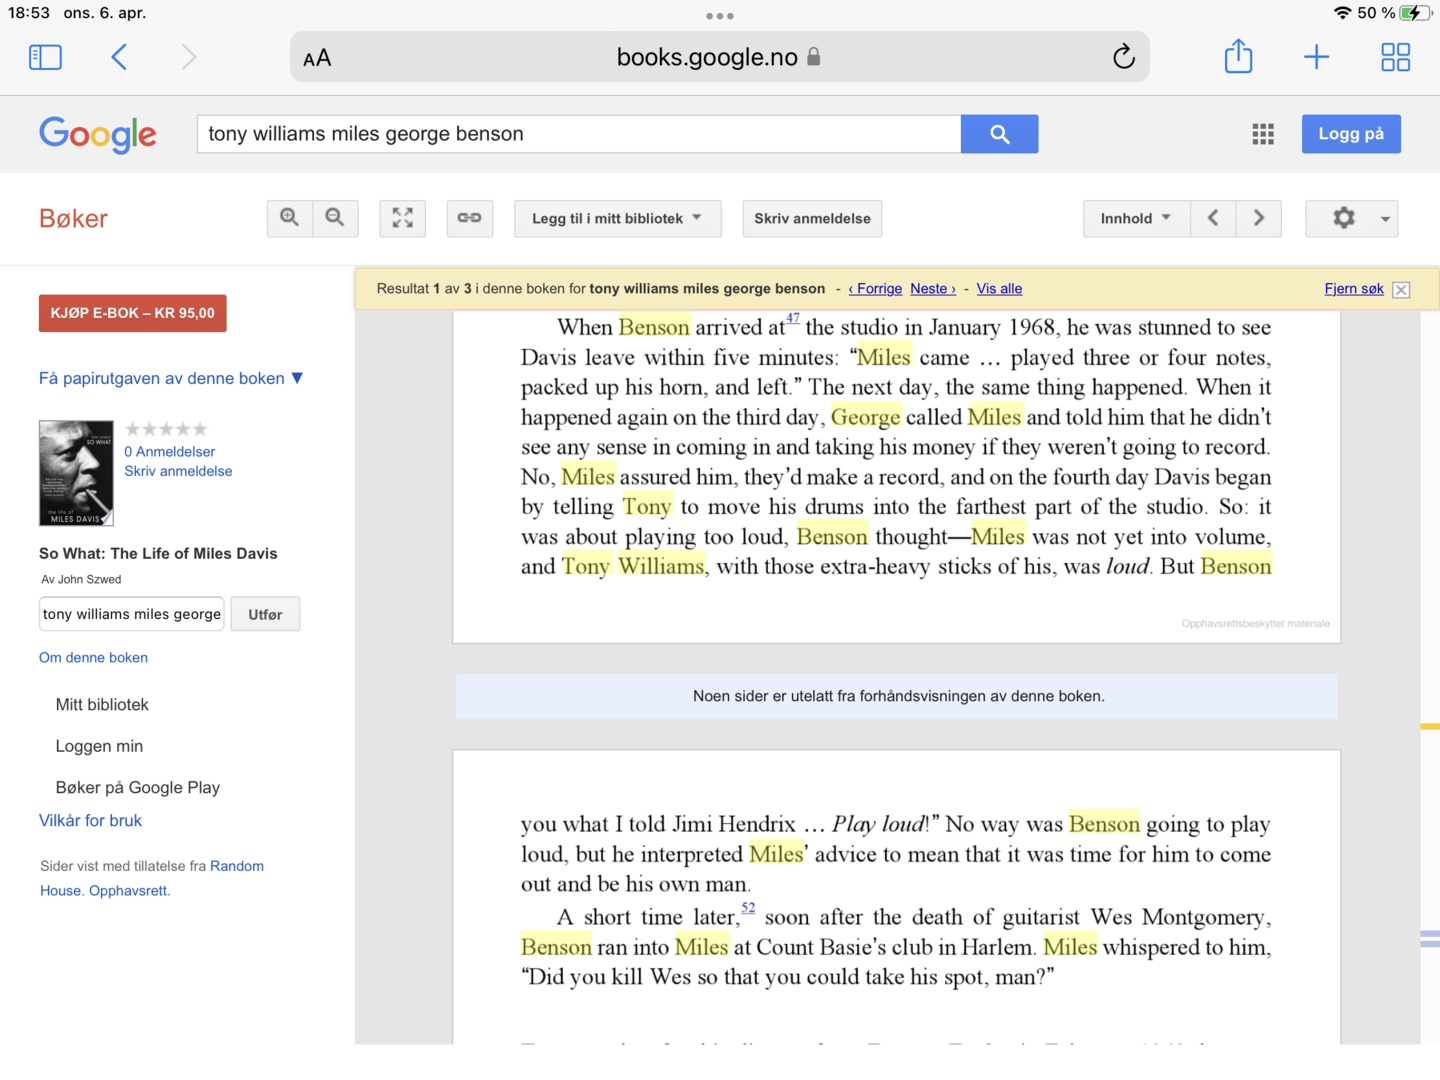
Task: Show the Safari tab overview
Action: point(1395,57)
